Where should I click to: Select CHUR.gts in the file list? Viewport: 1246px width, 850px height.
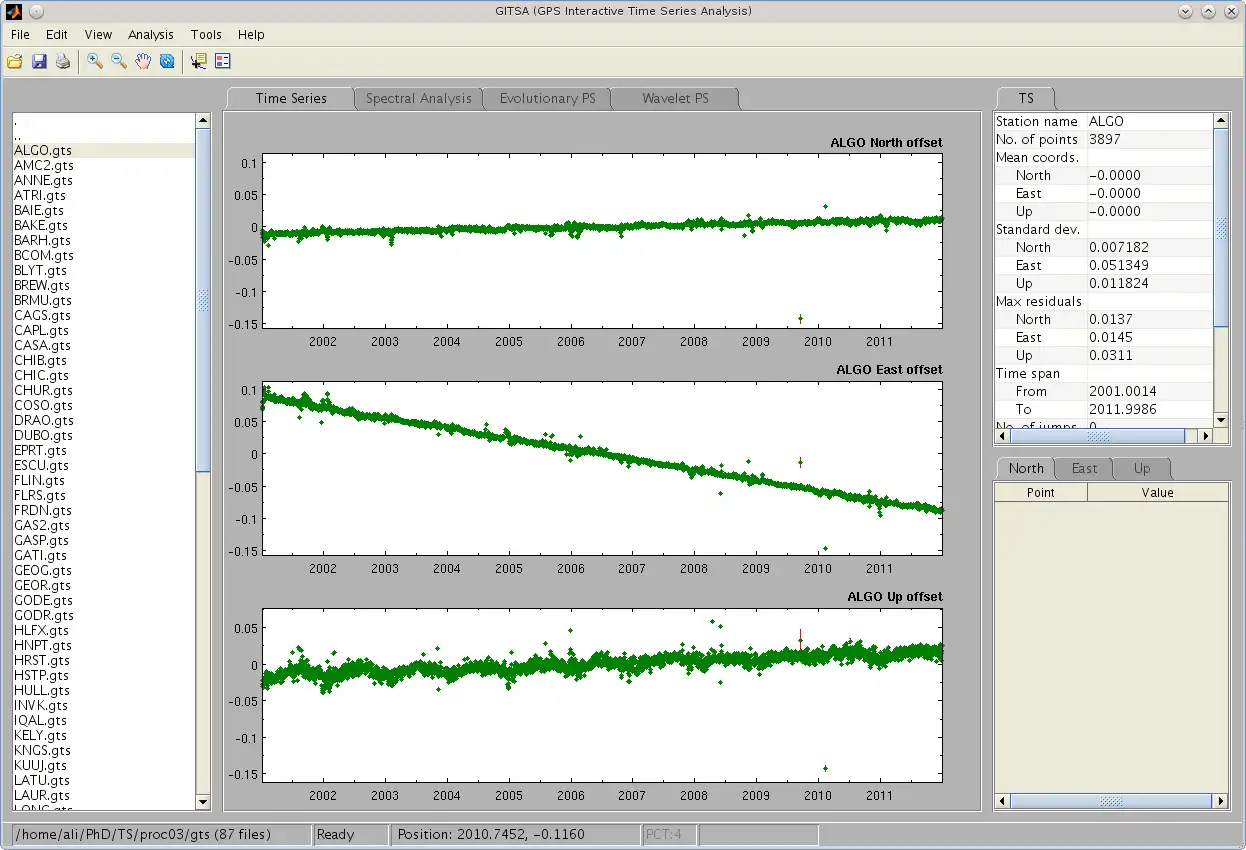(x=43, y=390)
